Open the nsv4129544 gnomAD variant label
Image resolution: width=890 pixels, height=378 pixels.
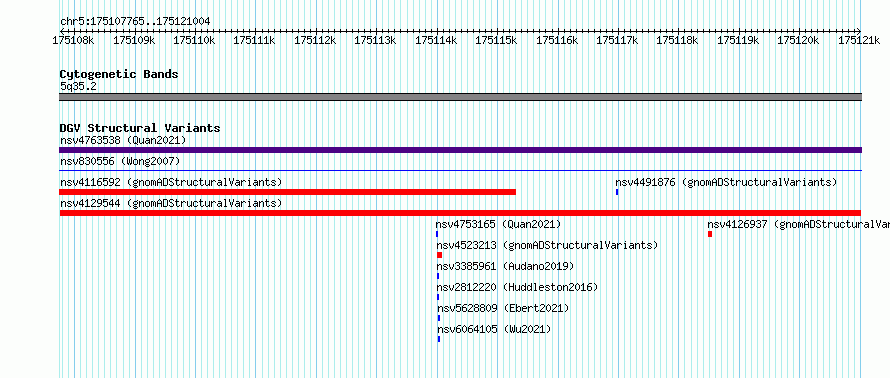click(171, 203)
